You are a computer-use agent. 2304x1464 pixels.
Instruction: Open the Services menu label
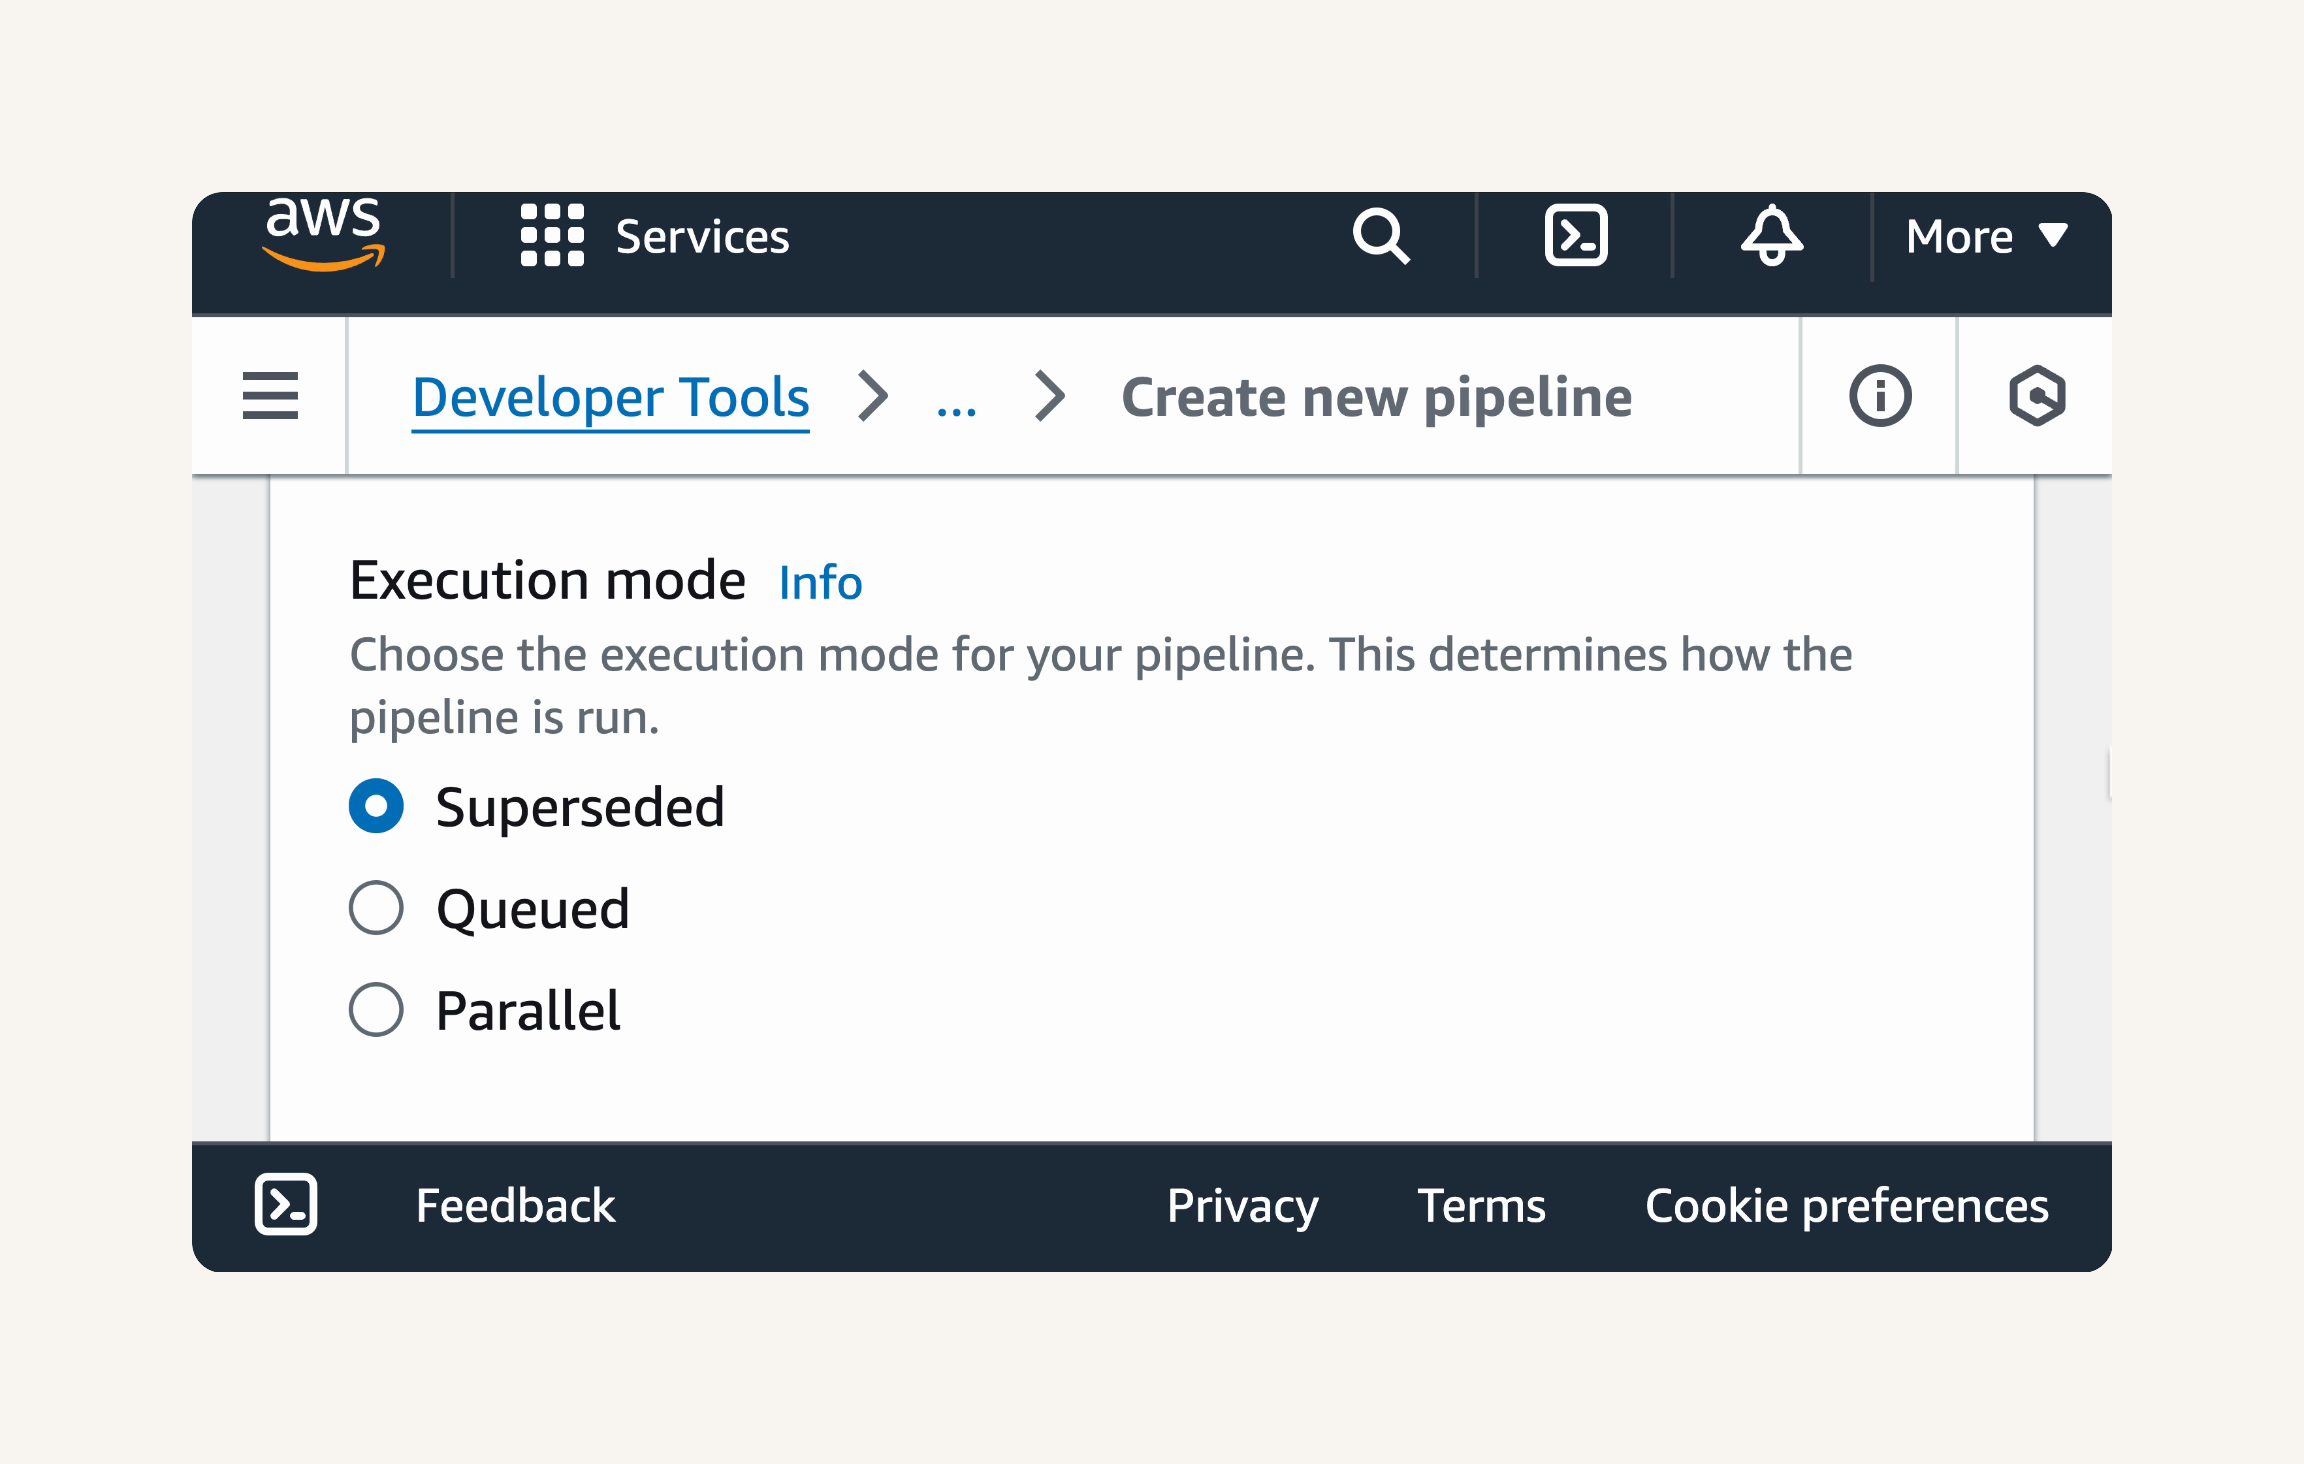click(x=702, y=237)
